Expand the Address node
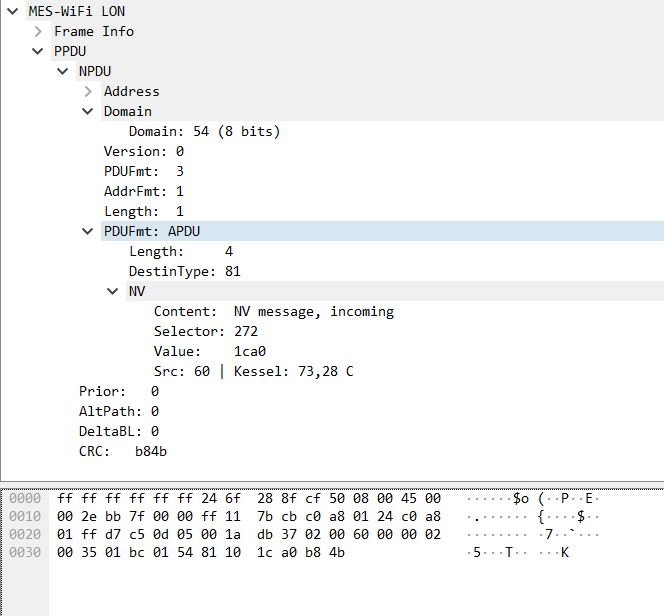 click(88, 91)
